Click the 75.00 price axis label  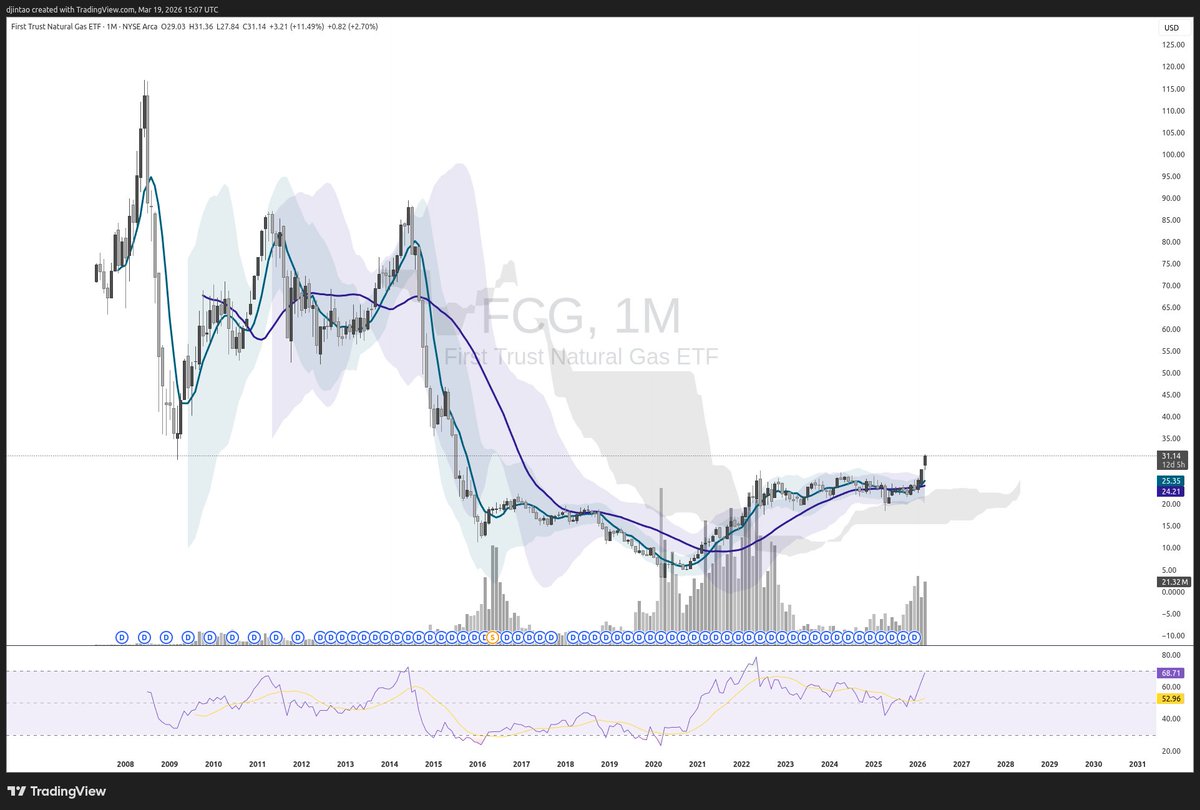tap(1173, 264)
